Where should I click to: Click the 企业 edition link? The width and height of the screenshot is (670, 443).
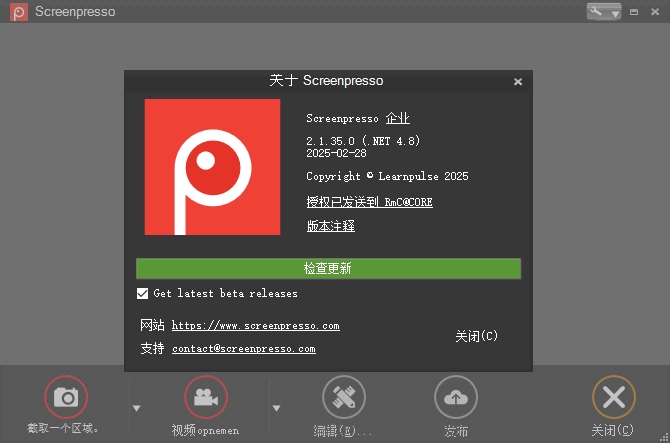397,118
